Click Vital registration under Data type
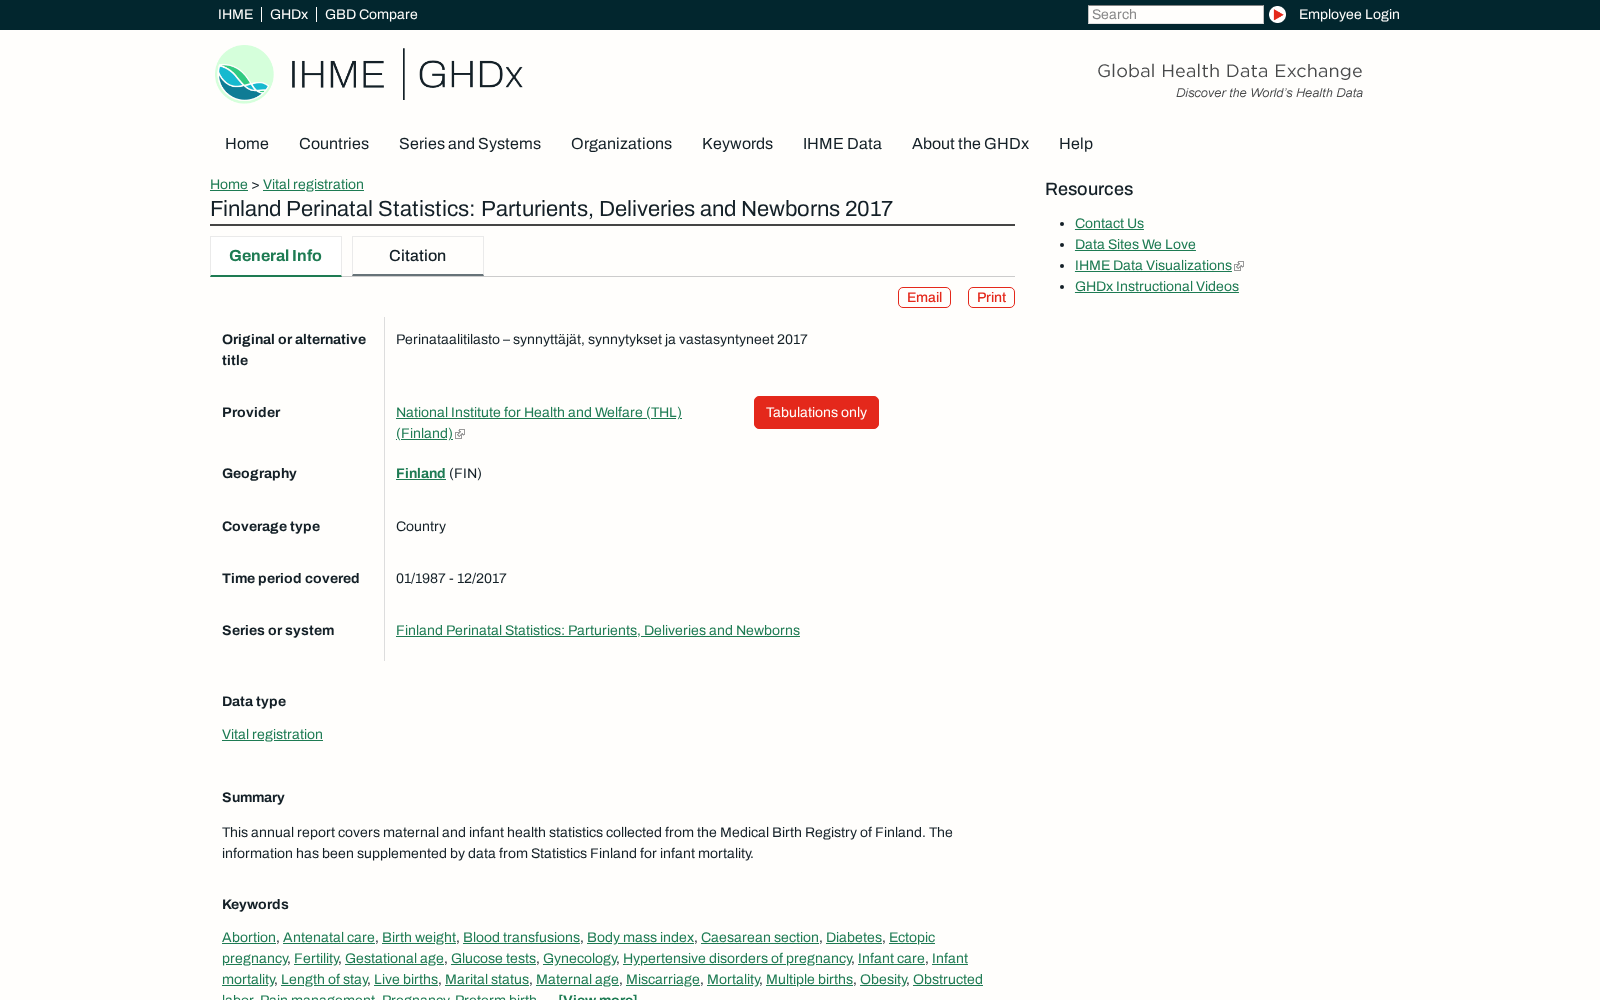Viewport: 1600px width, 1000px height. tap(272, 735)
